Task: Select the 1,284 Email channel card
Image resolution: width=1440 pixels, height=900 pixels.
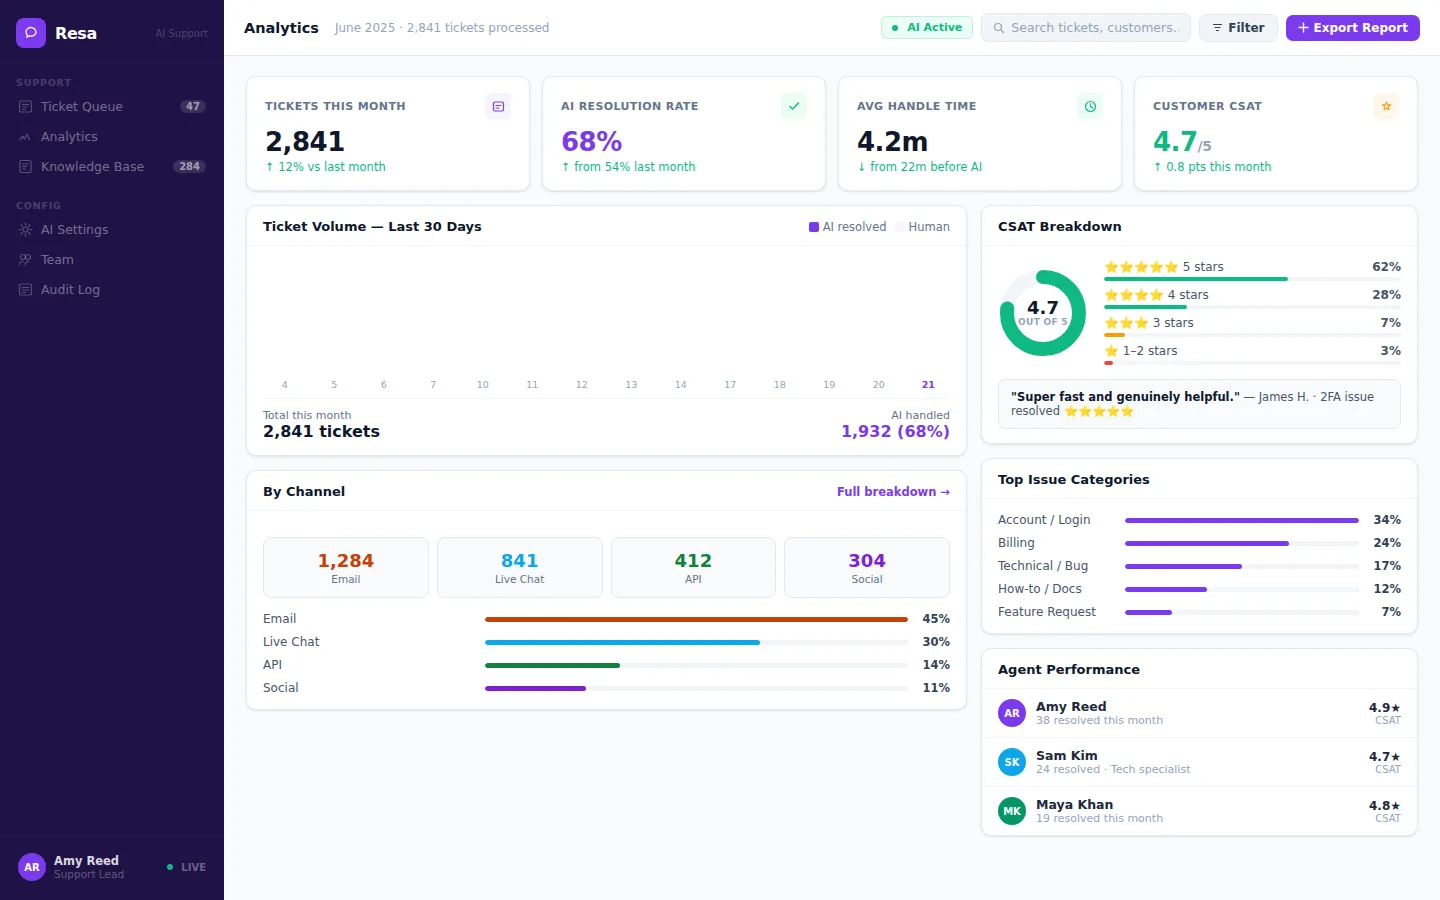Action: pos(346,568)
